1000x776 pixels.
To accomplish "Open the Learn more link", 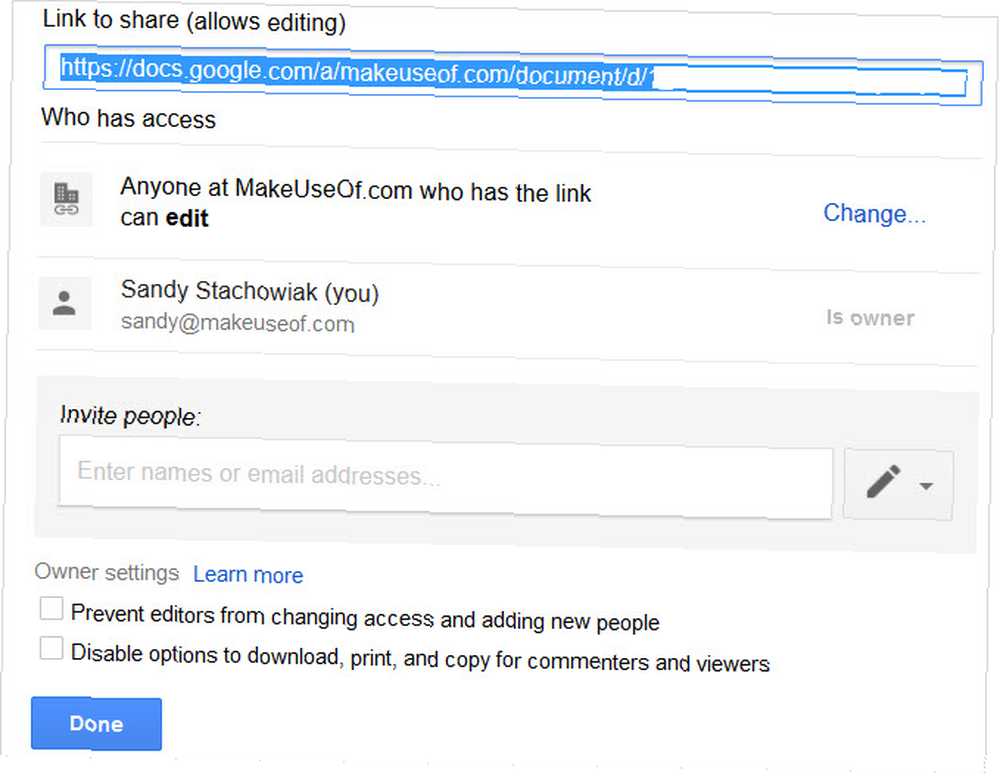I will (x=248, y=575).
